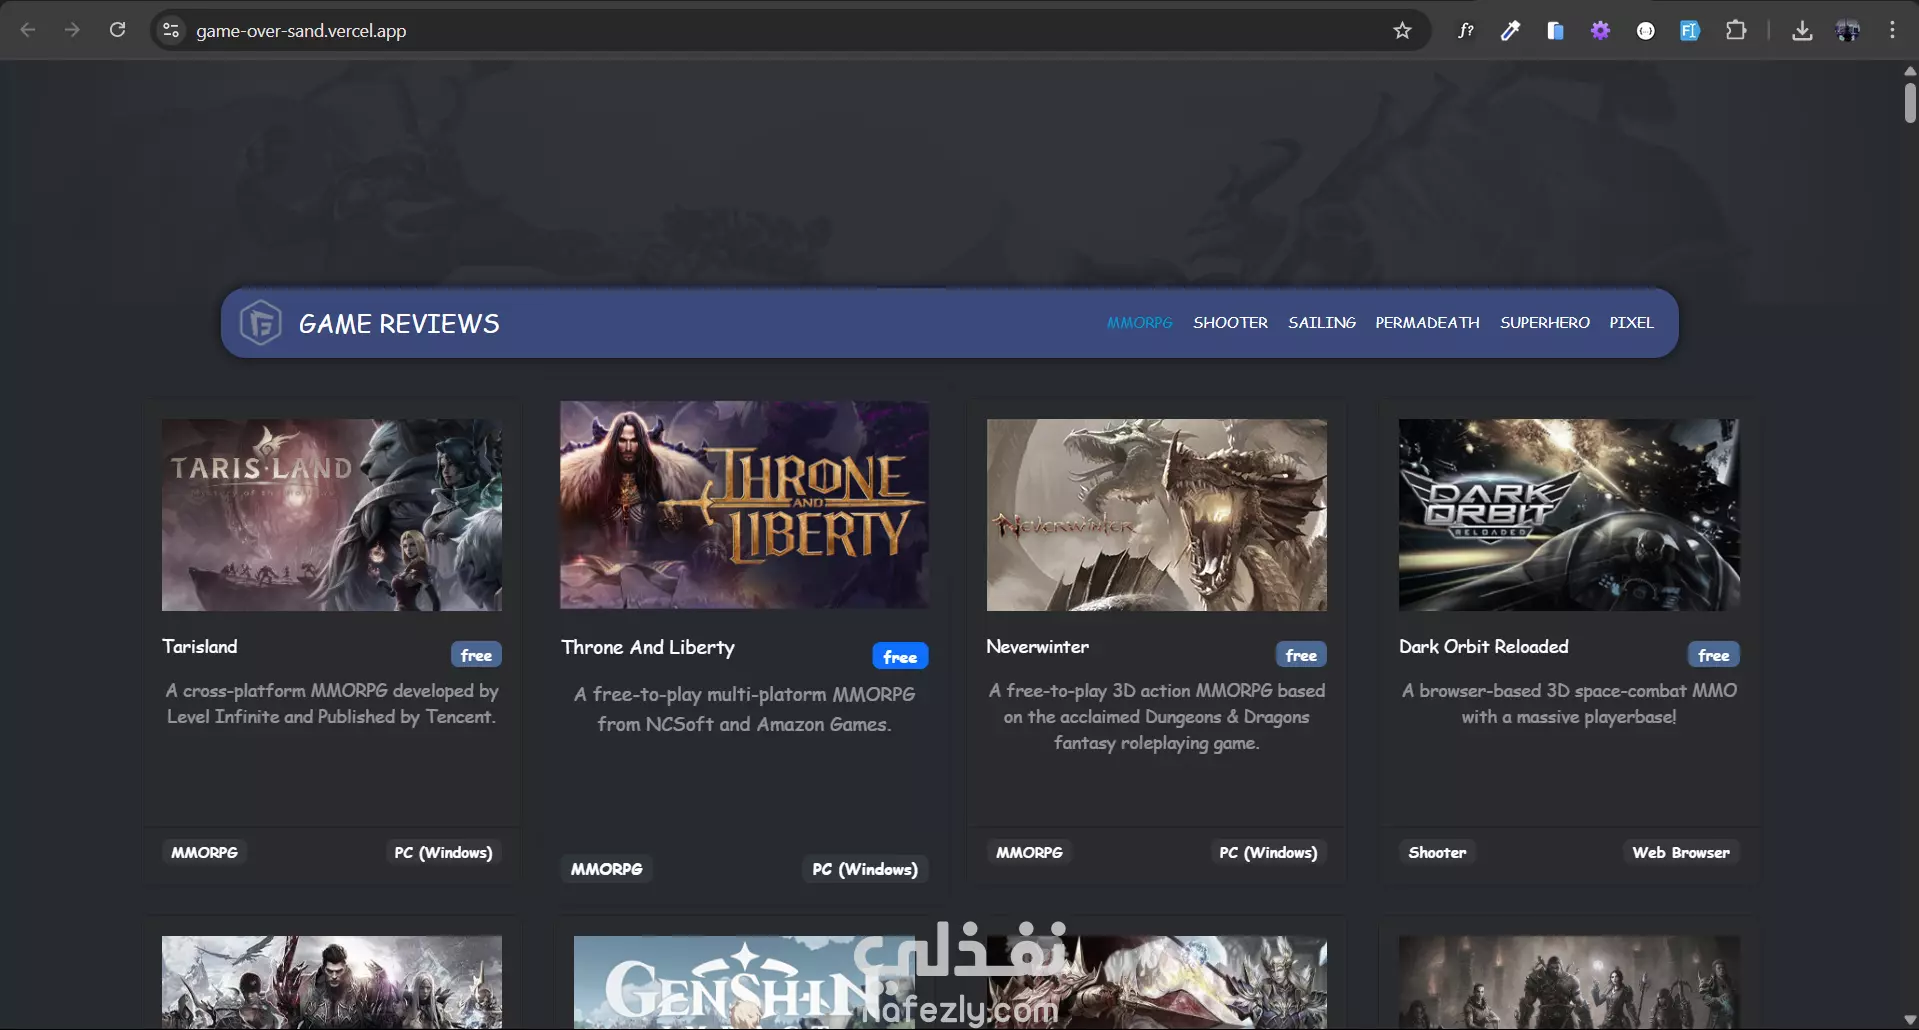Click PC (Windows) tag on Neverwinter card
The height and width of the screenshot is (1030, 1919).
click(x=1268, y=852)
